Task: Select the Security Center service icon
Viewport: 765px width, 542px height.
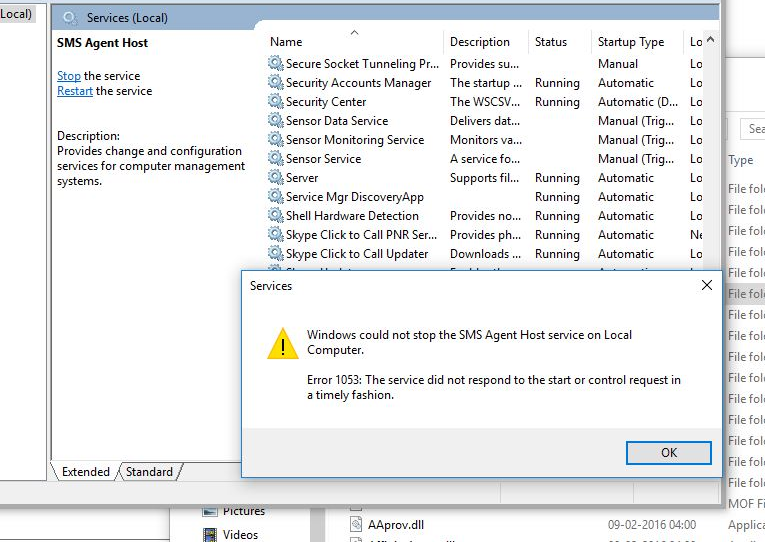Action: tap(275, 102)
